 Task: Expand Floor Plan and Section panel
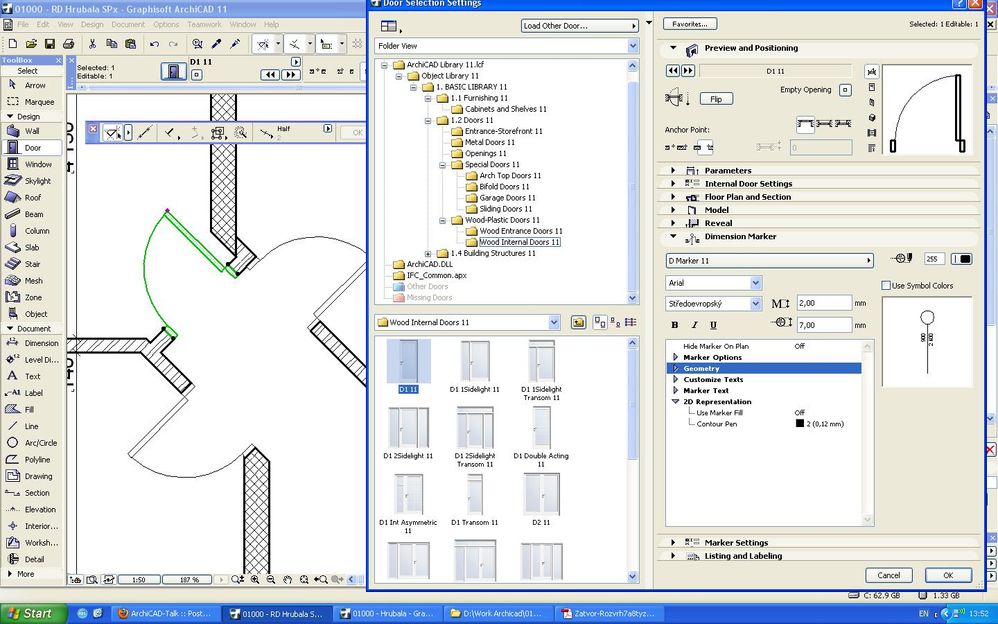click(x=673, y=197)
